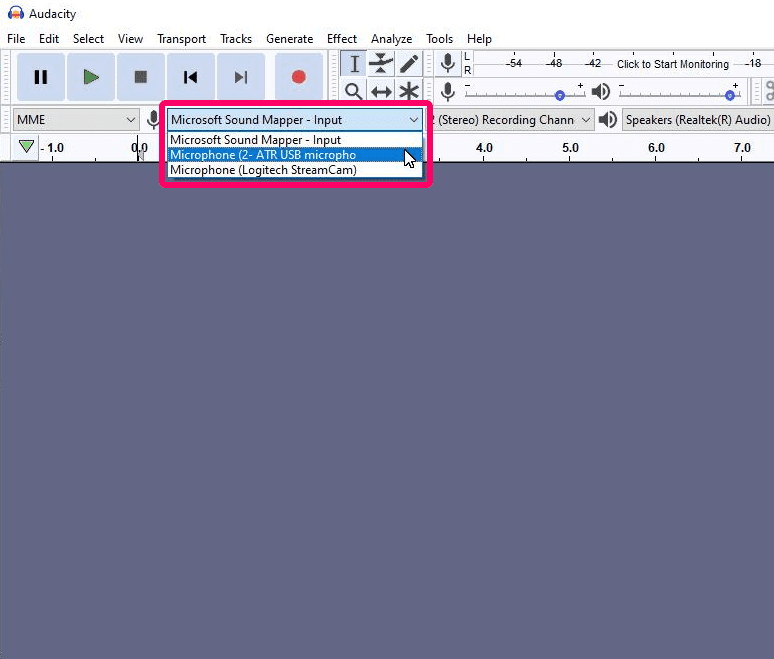Click the playback volume speaker icon
774x659 pixels.
(601, 91)
